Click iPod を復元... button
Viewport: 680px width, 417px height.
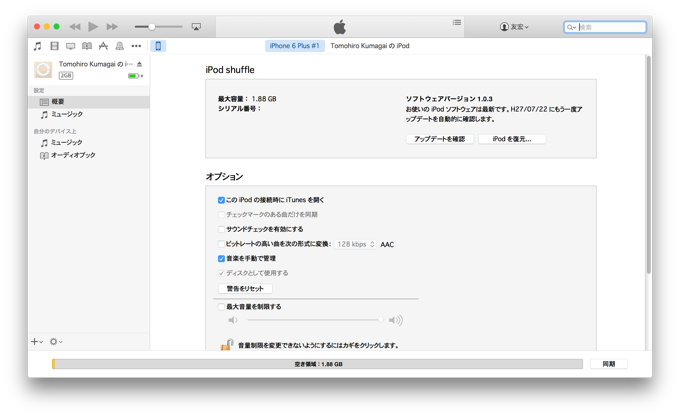coord(512,139)
